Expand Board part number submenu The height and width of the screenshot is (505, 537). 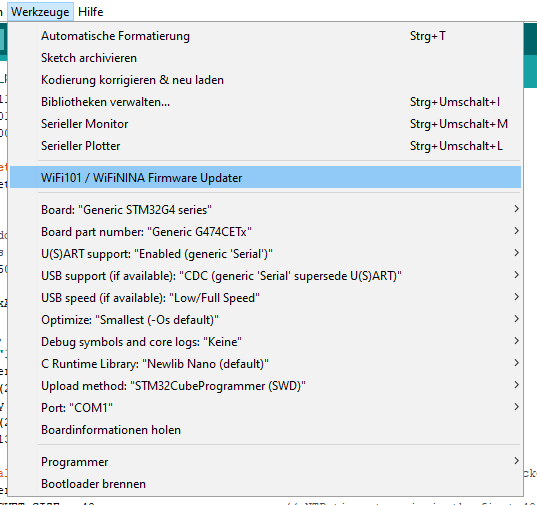coord(265,232)
